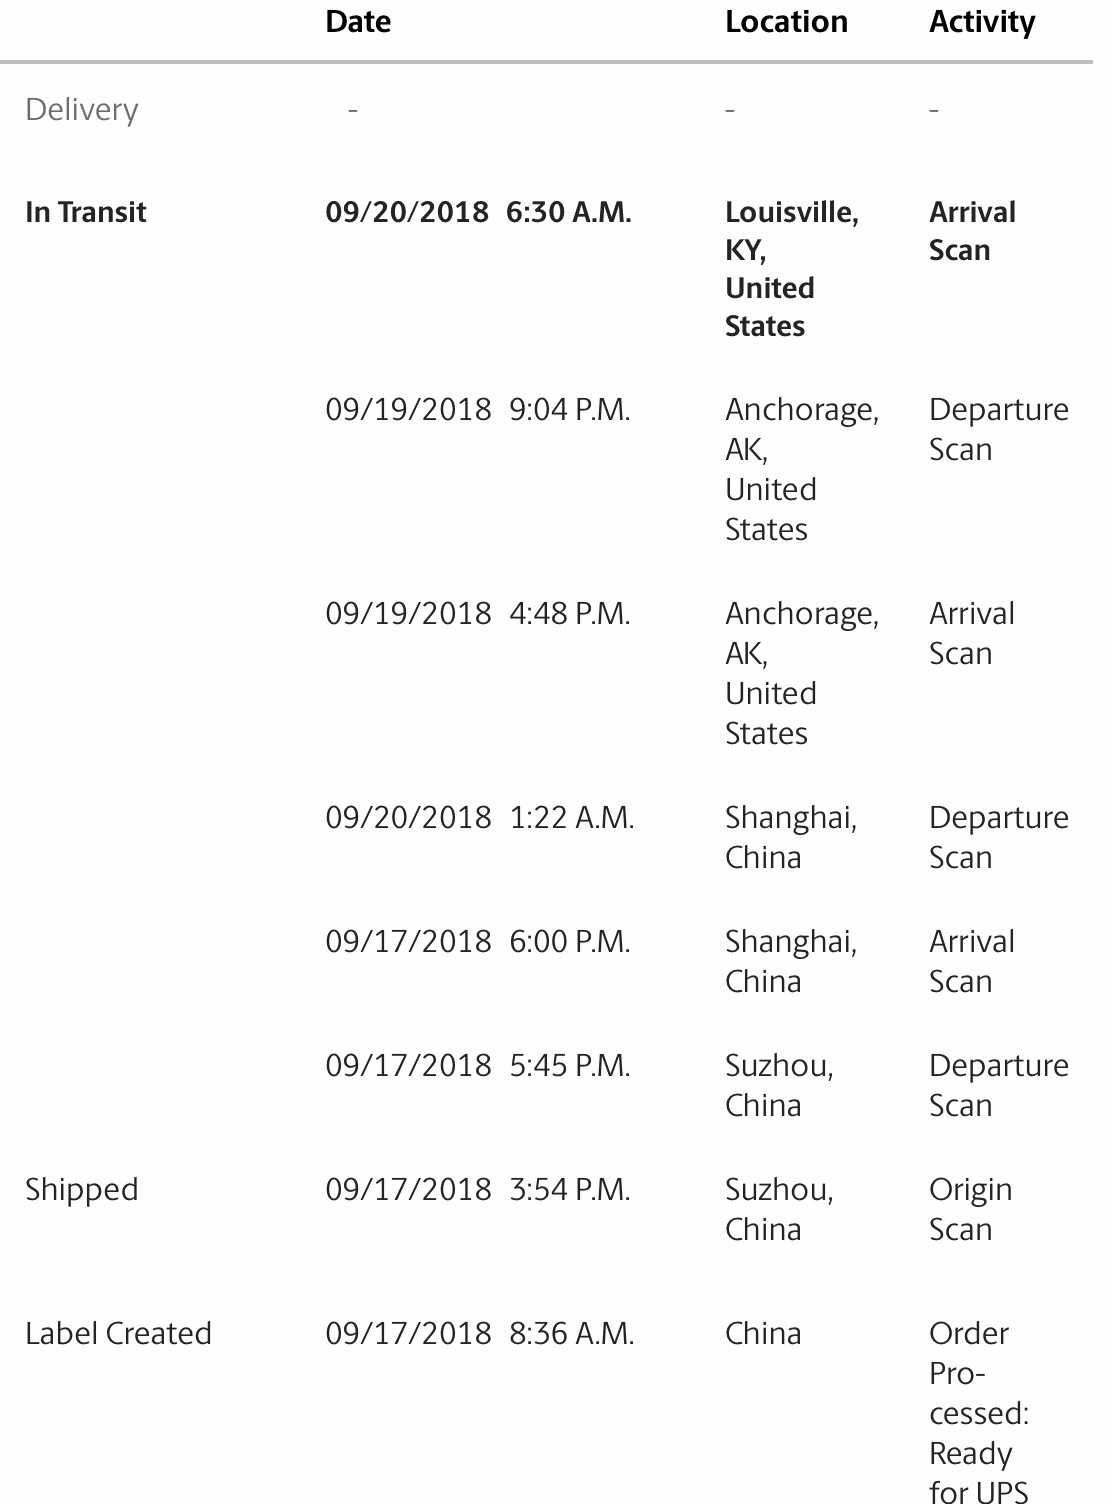Click the 09/20/2018 6:30 A.M. entry
This screenshot has width=1113, height=1504.
tap(479, 212)
